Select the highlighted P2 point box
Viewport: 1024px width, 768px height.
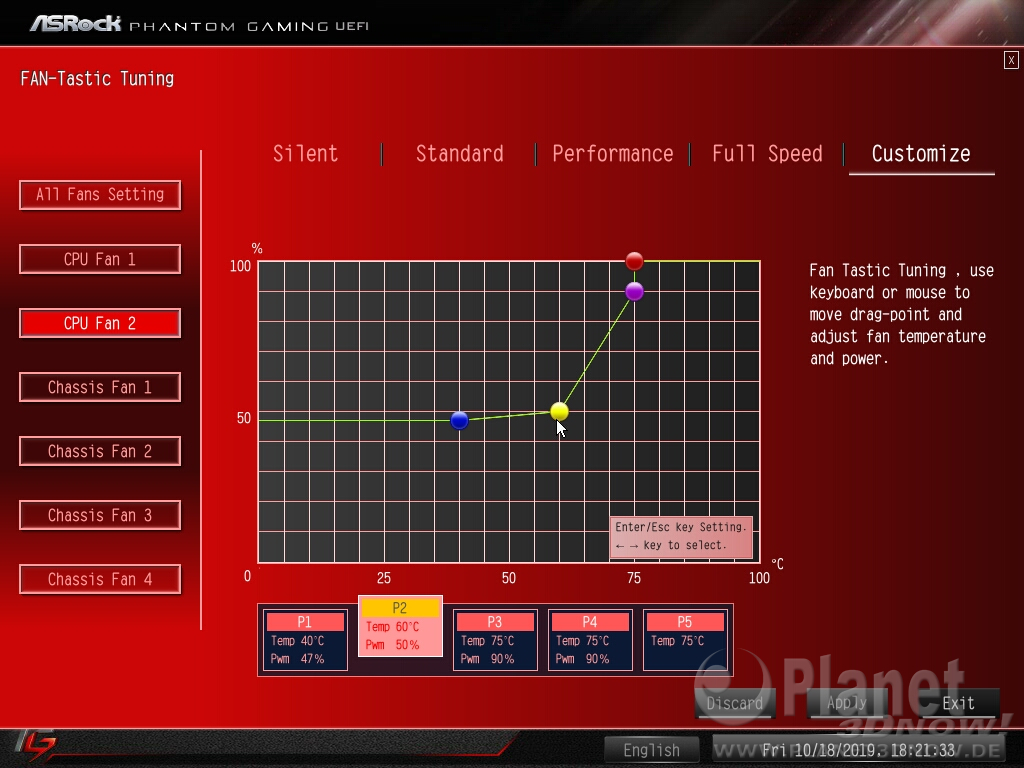(400, 626)
